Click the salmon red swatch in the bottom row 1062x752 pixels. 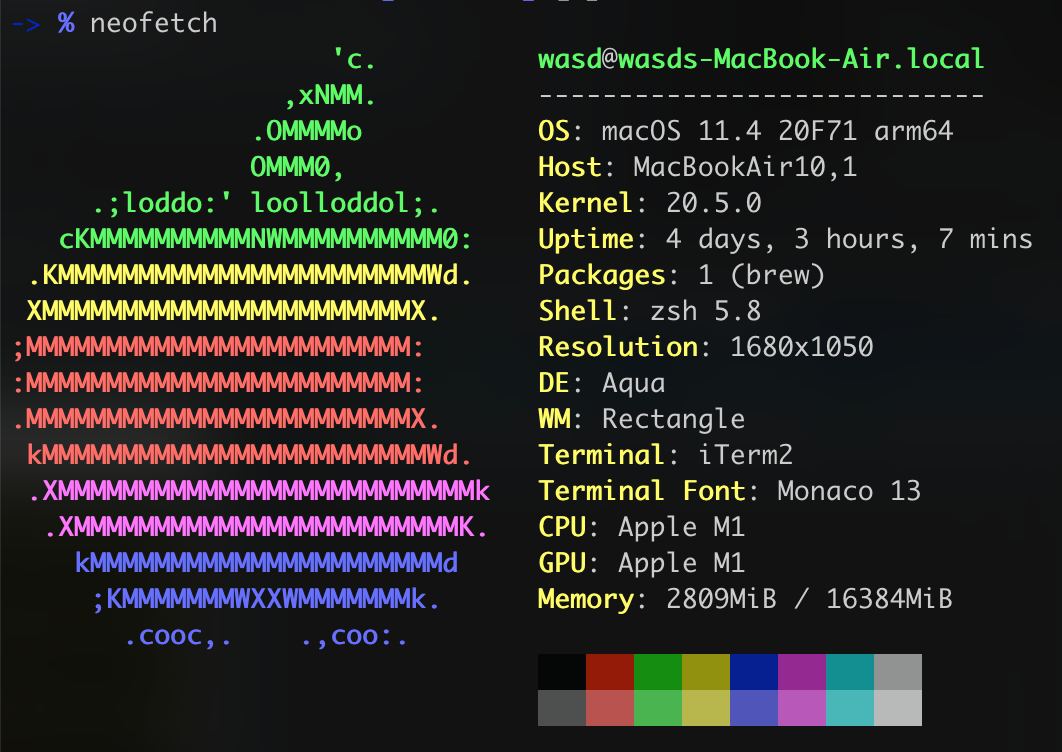[x=610, y=708]
